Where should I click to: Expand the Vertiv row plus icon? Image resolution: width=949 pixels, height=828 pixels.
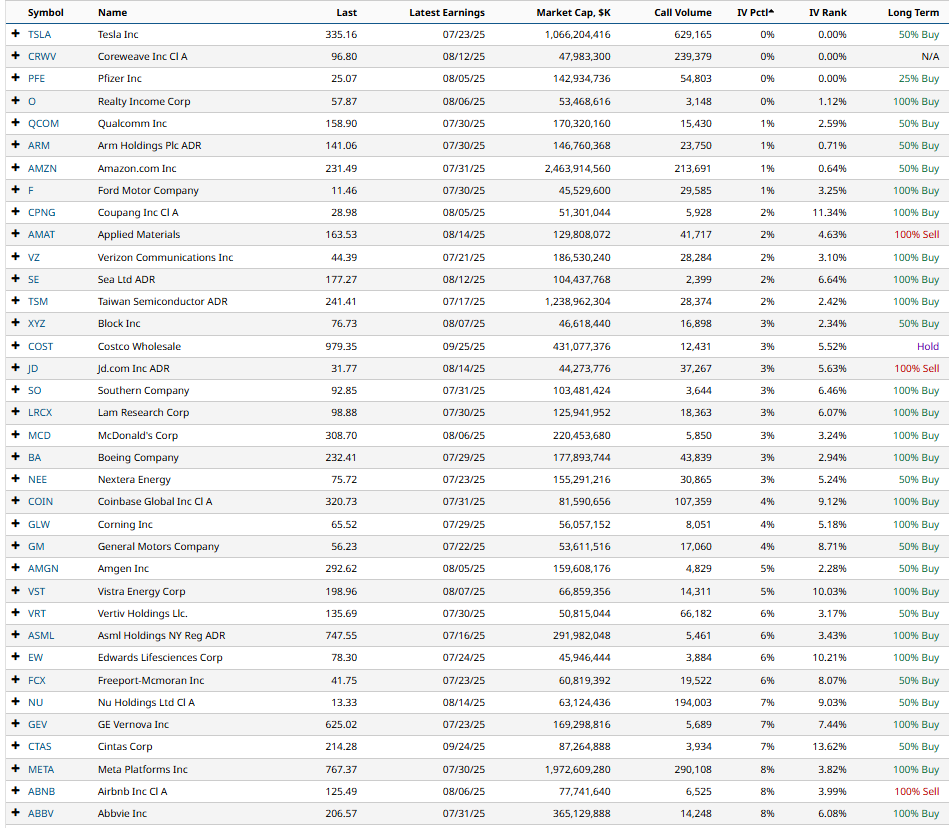tap(16, 613)
